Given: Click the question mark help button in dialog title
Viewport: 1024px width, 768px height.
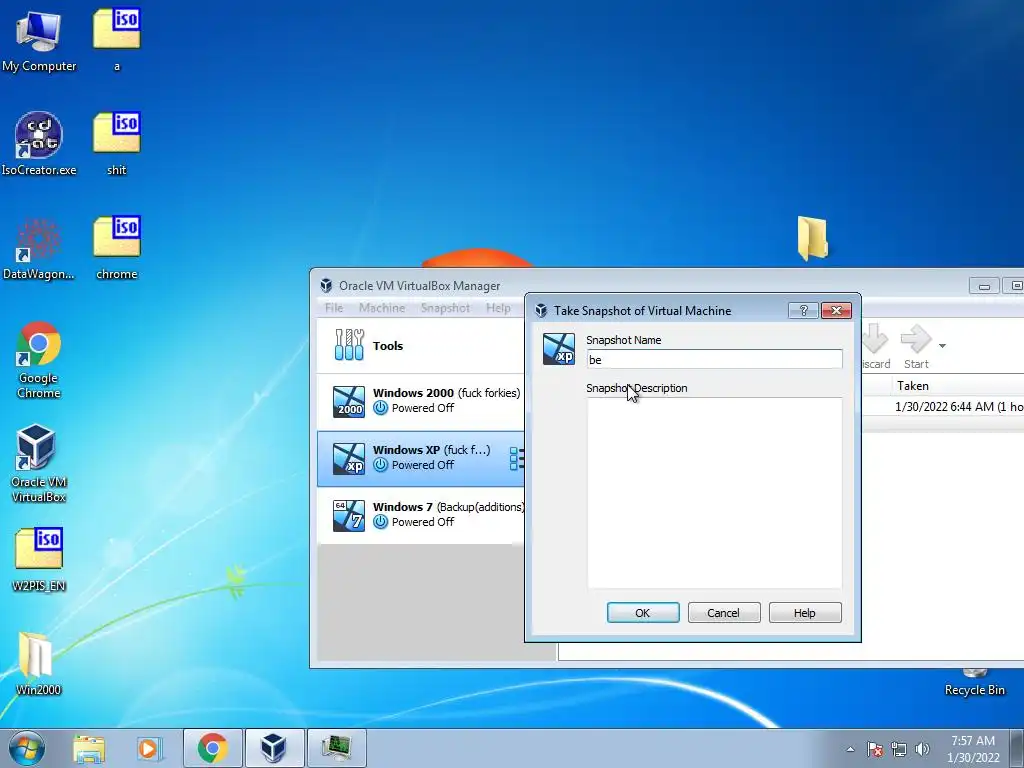Looking at the screenshot, I should click(x=804, y=310).
